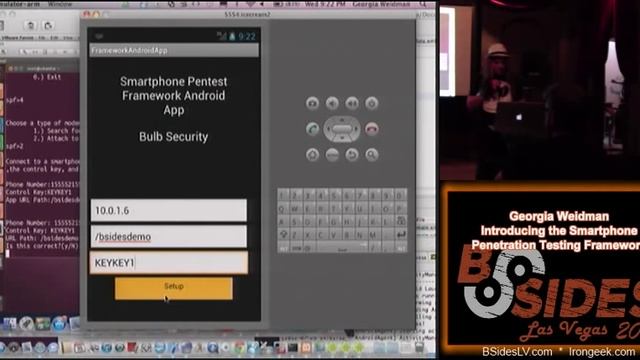Click the Chrome icon in the Dock

pos(240,347)
